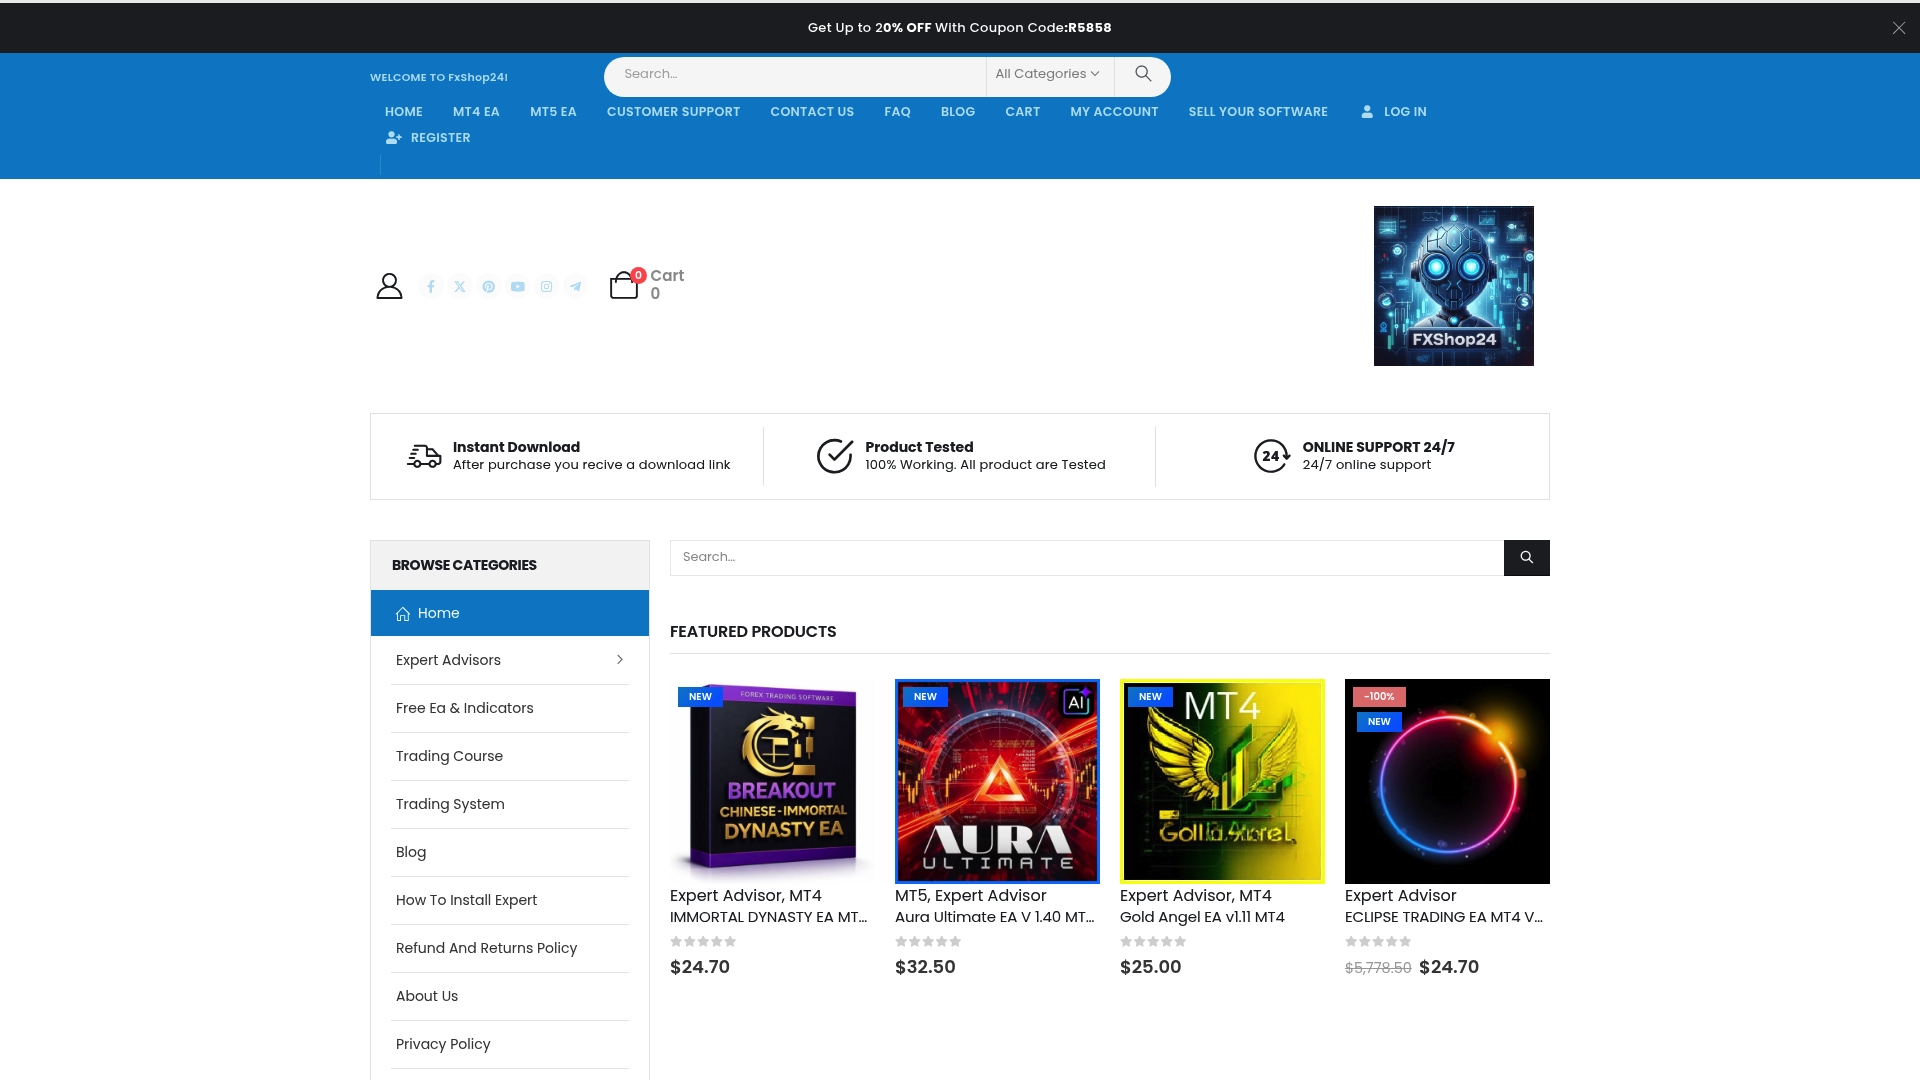Click the search magnifier in the header
The height and width of the screenshot is (1080, 1920).
point(1142,73)
